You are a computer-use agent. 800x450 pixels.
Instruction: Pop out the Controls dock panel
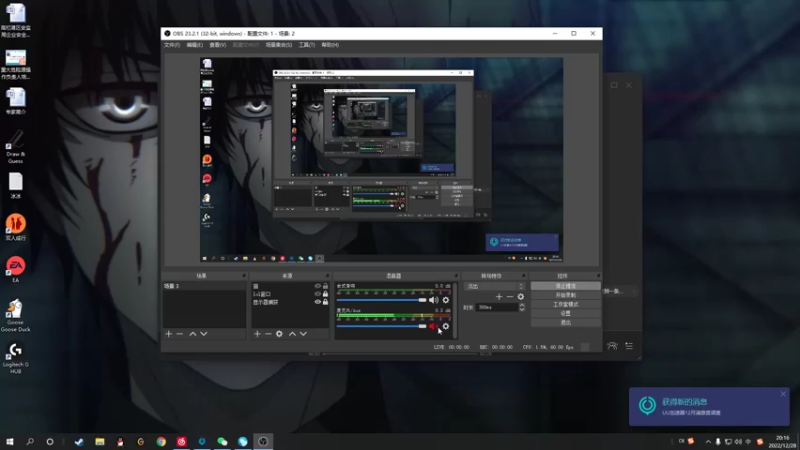coord(598,276)
